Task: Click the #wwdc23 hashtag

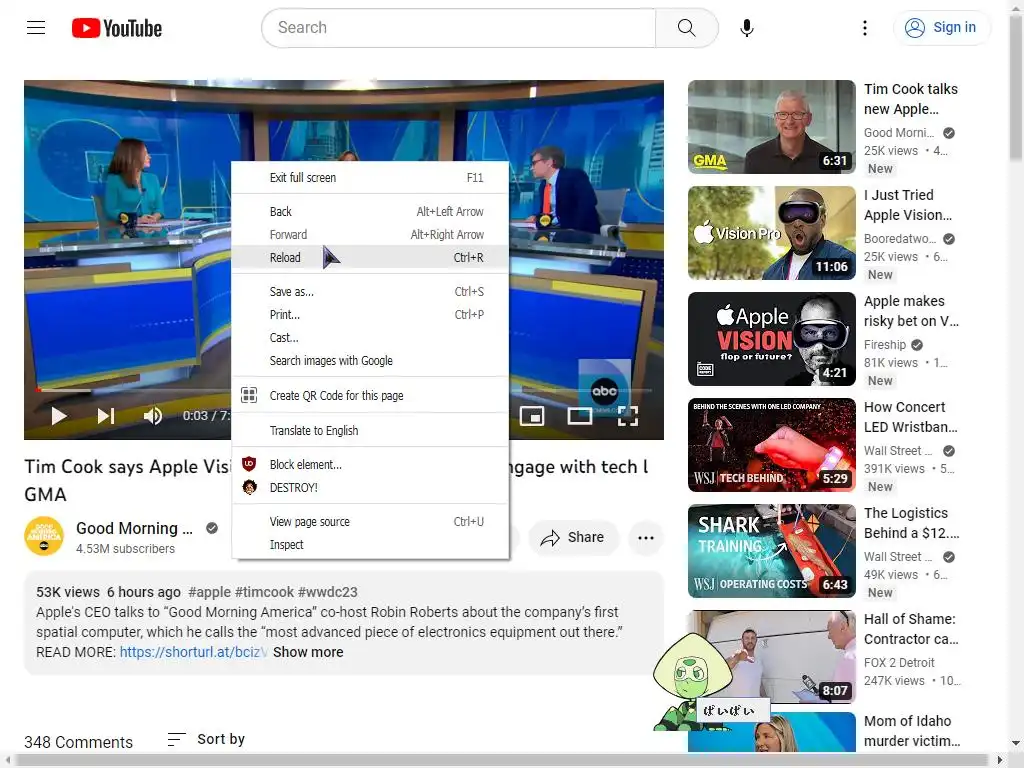Action: coord(328,592)
